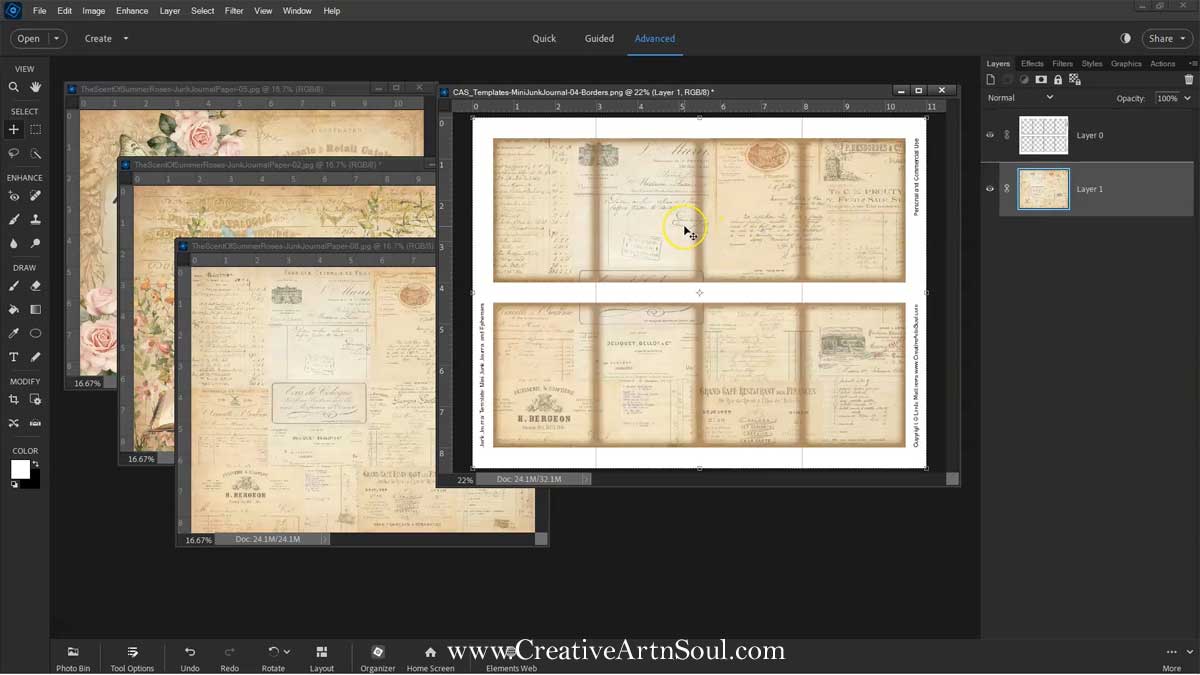Select the Content-Aware Move tool

[14, 423]
